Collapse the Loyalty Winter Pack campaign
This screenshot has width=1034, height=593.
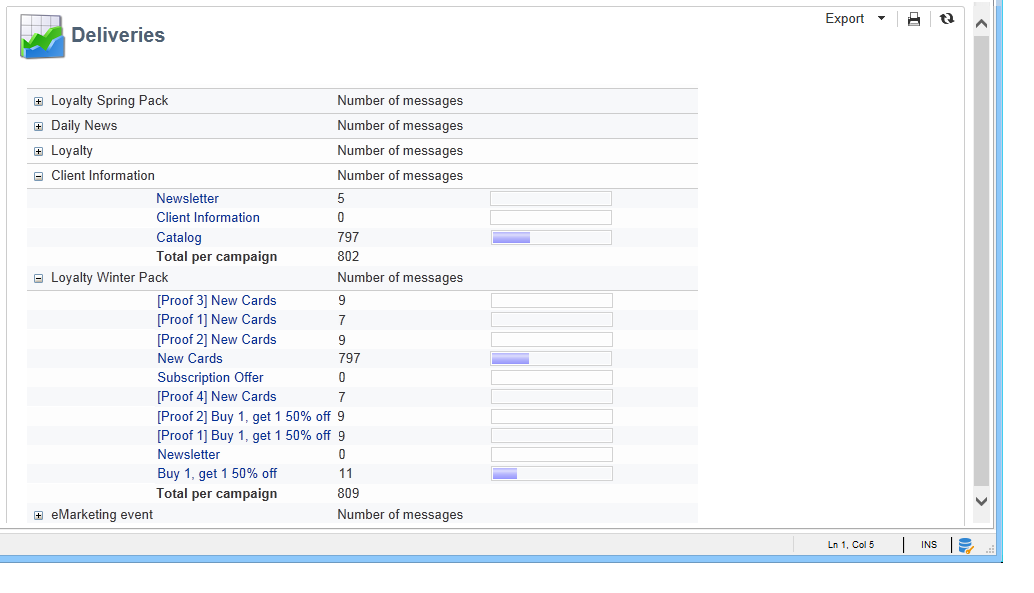[x=38, y=279]
